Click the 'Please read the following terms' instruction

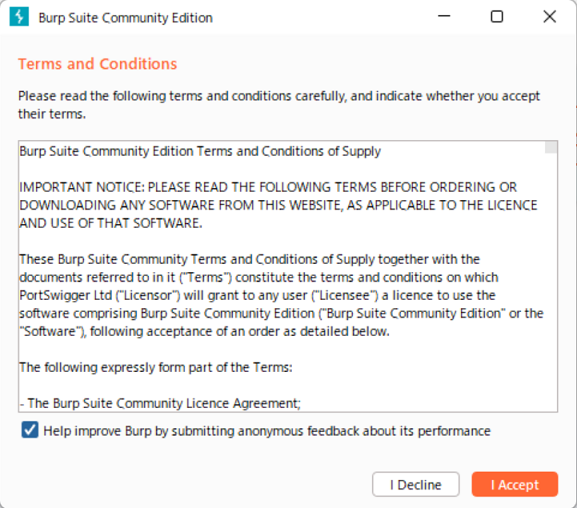279,105
